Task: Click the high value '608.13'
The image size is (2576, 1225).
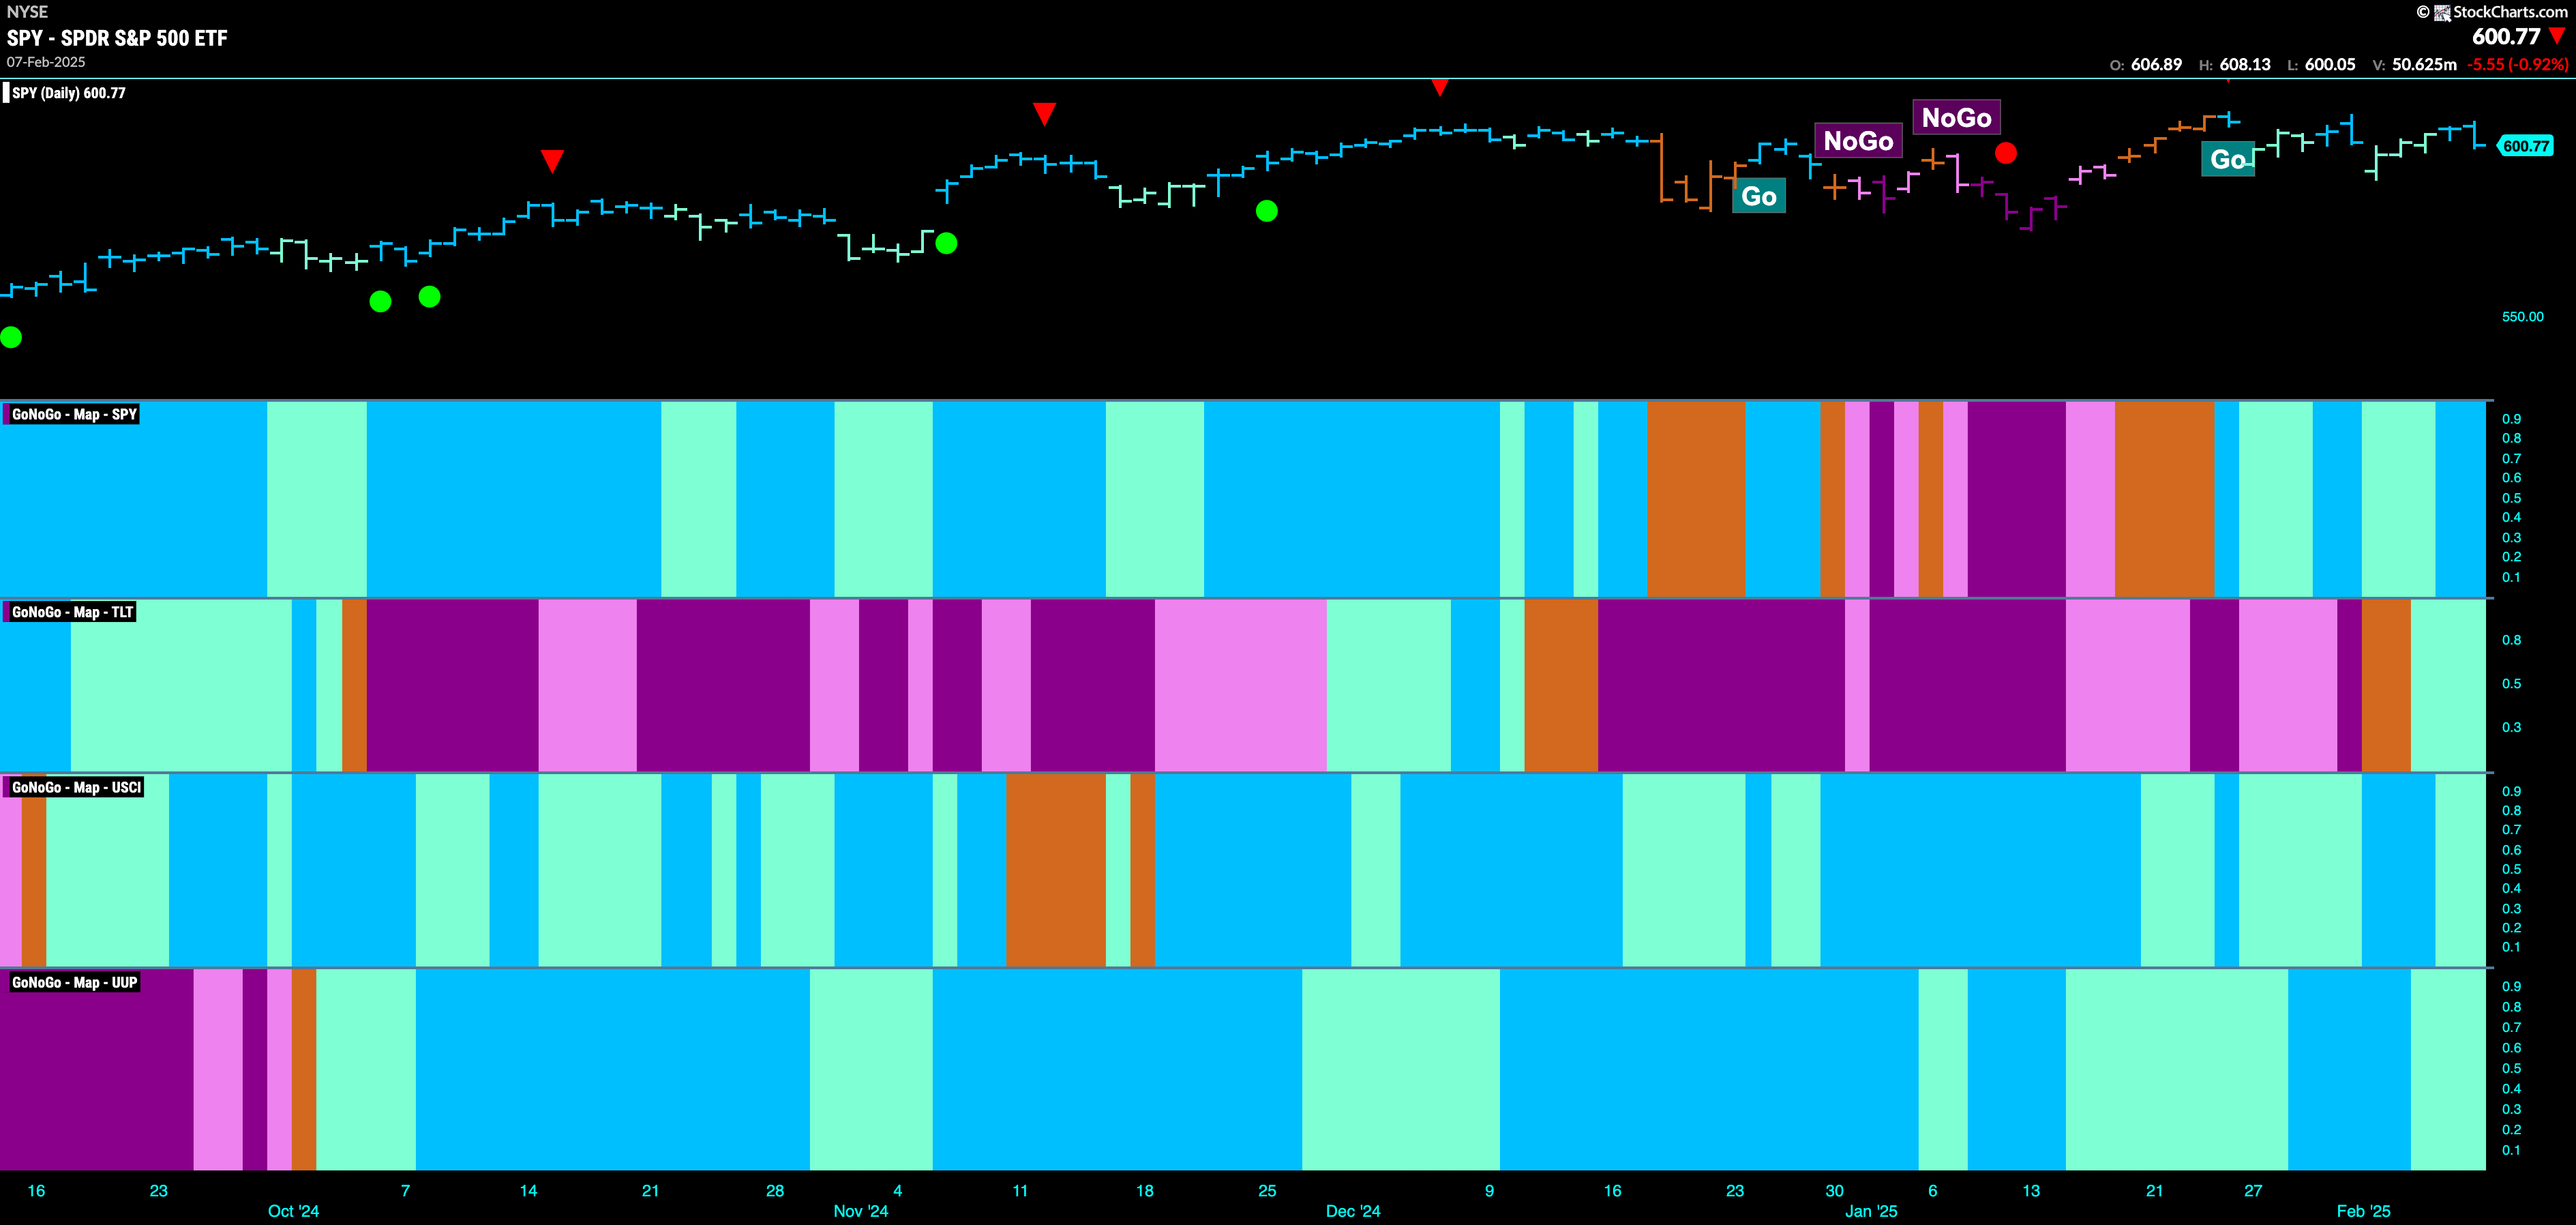Action: click(x=2245, y=64)
